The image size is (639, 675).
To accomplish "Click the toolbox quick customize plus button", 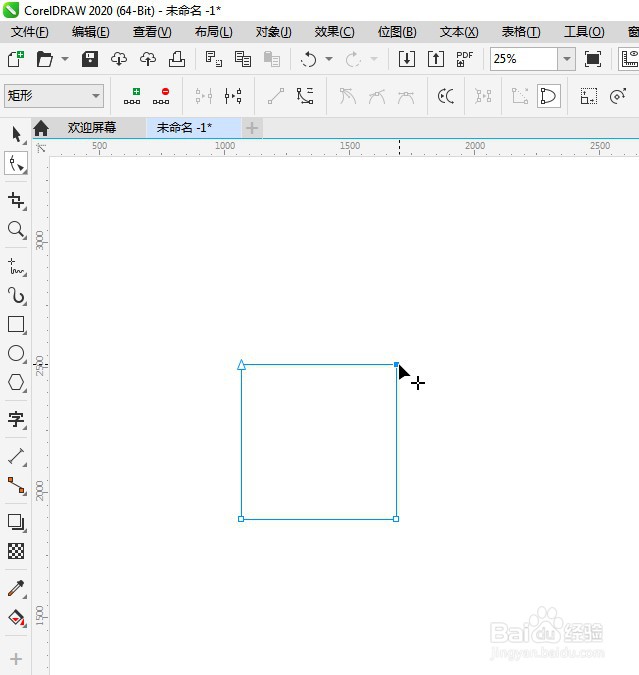I will point(16,659).
